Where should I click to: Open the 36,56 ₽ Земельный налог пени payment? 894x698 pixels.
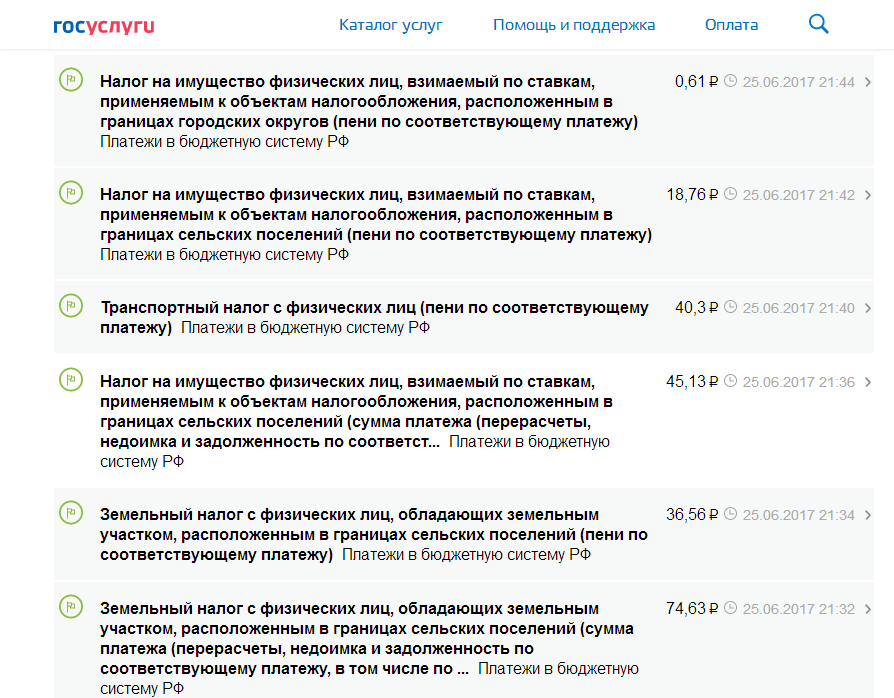tap(374, 534)
